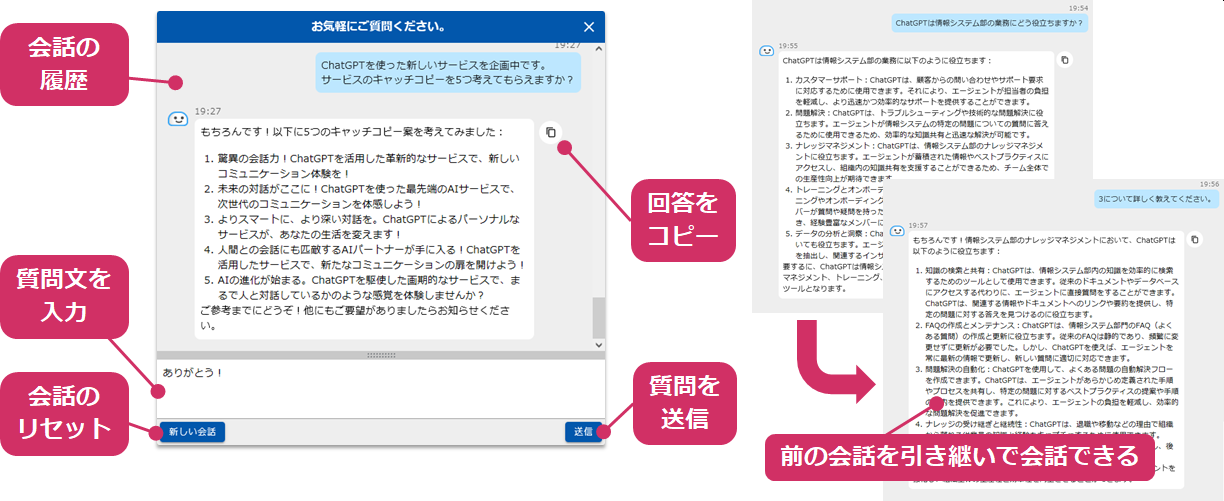Close the お気軽にご質問ください chat window

(589, 27)
